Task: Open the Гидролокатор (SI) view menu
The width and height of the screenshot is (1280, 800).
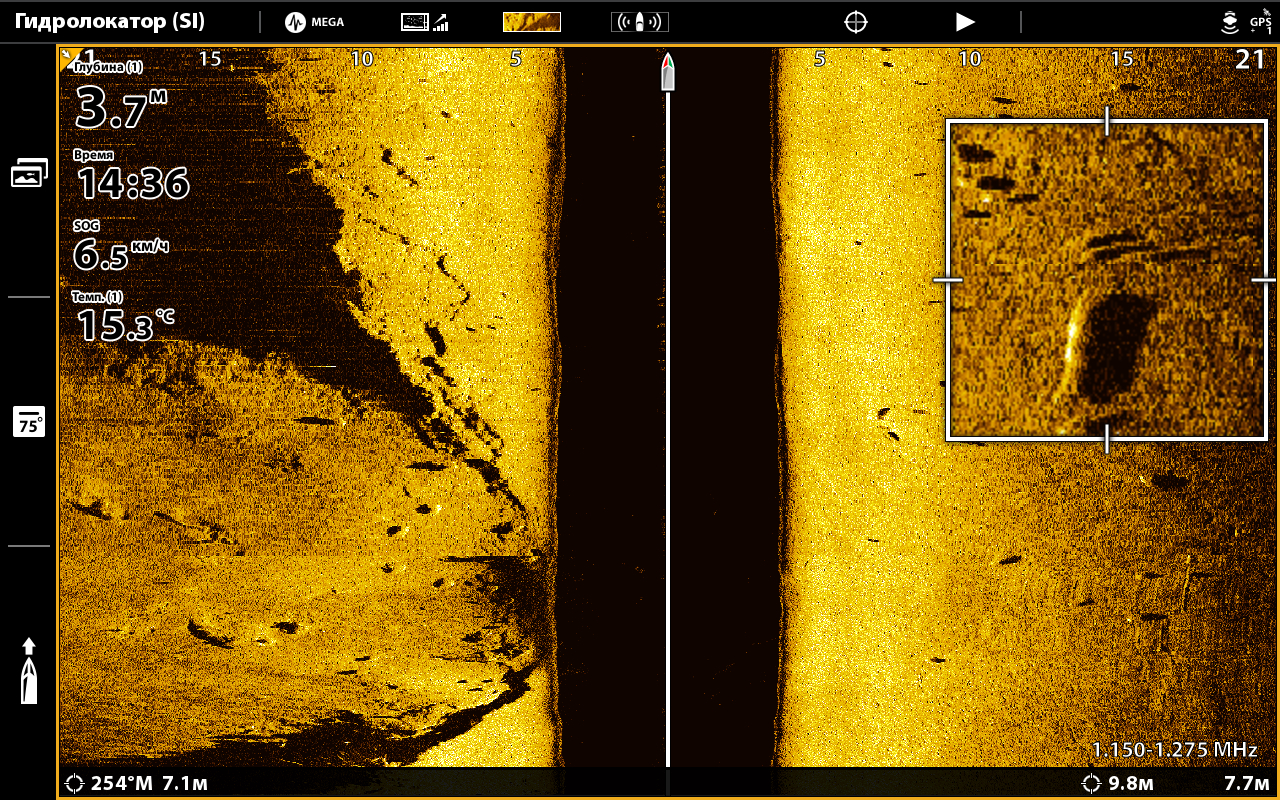Action: [110, 22]
